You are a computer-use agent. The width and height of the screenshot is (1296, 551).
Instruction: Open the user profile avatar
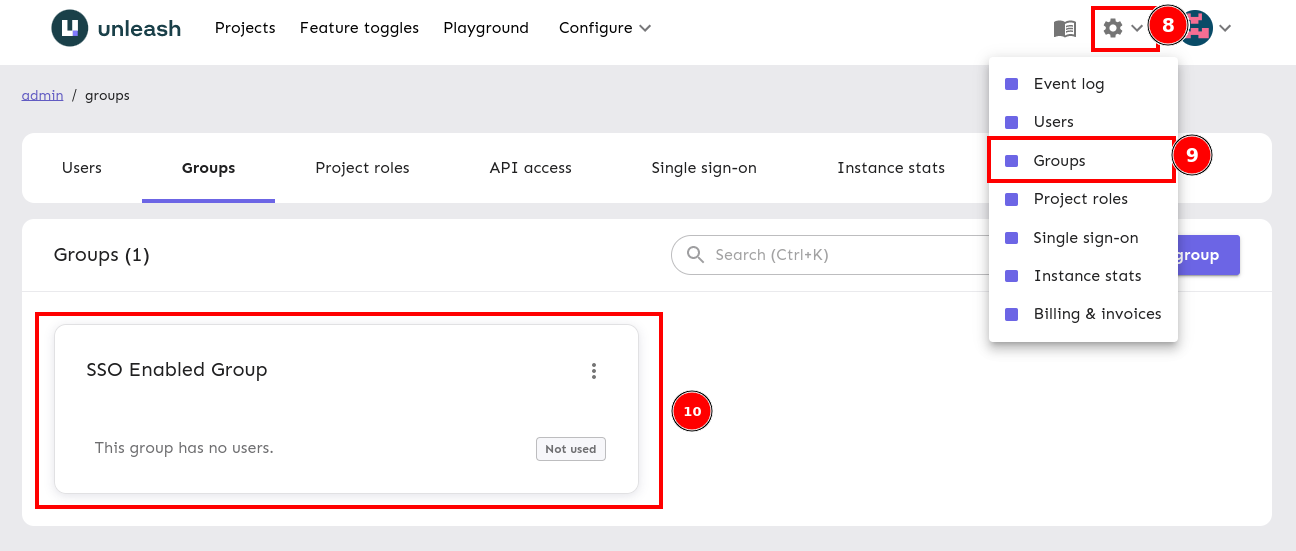1197,28
